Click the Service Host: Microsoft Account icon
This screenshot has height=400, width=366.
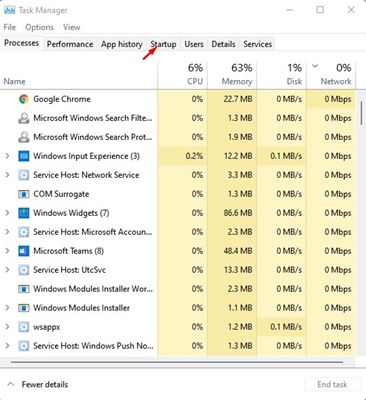24,232
